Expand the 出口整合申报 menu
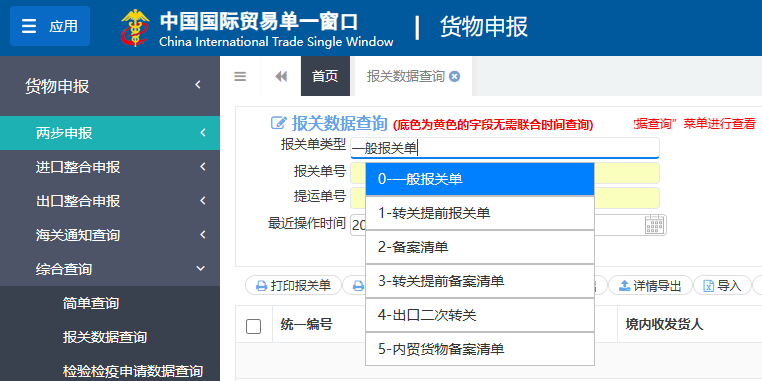Image resolution: width=762 pixels, height=381 pixels. coord(110,201)
